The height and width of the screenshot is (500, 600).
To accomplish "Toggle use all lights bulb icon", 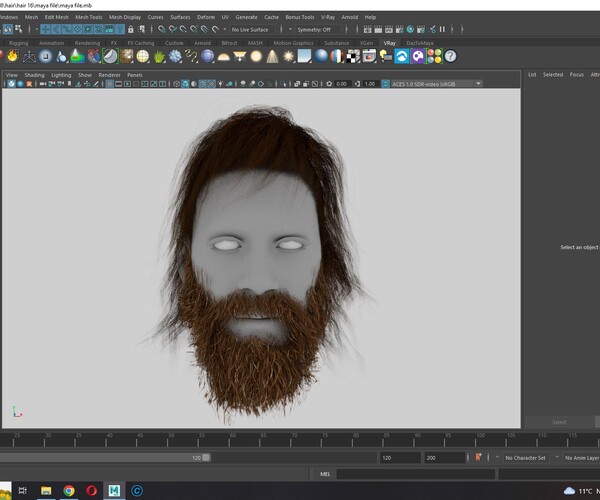I will pos(220,84).
